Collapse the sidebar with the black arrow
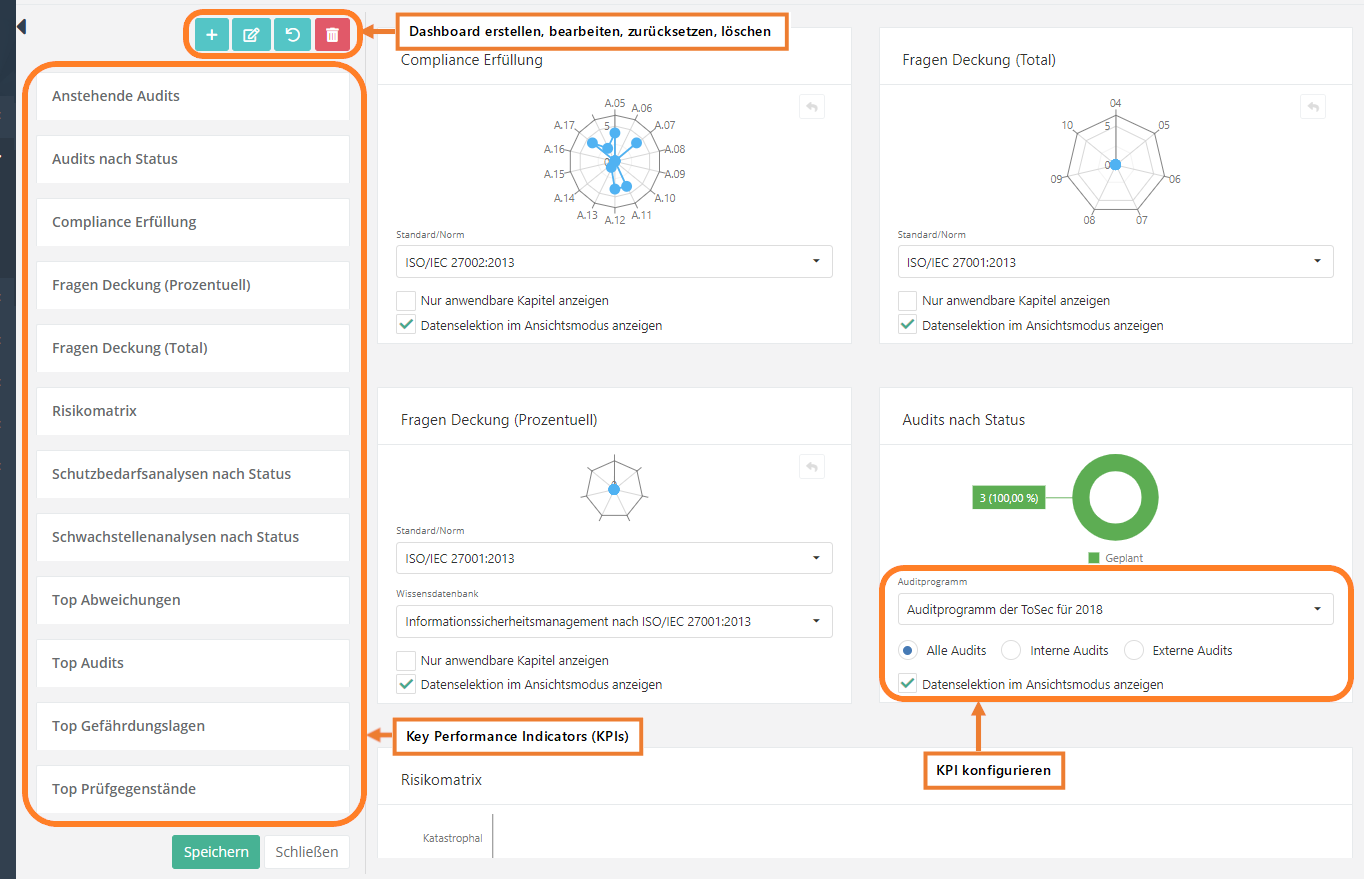This screenshot has height=879, width=1364. click(x=21, y=27)
